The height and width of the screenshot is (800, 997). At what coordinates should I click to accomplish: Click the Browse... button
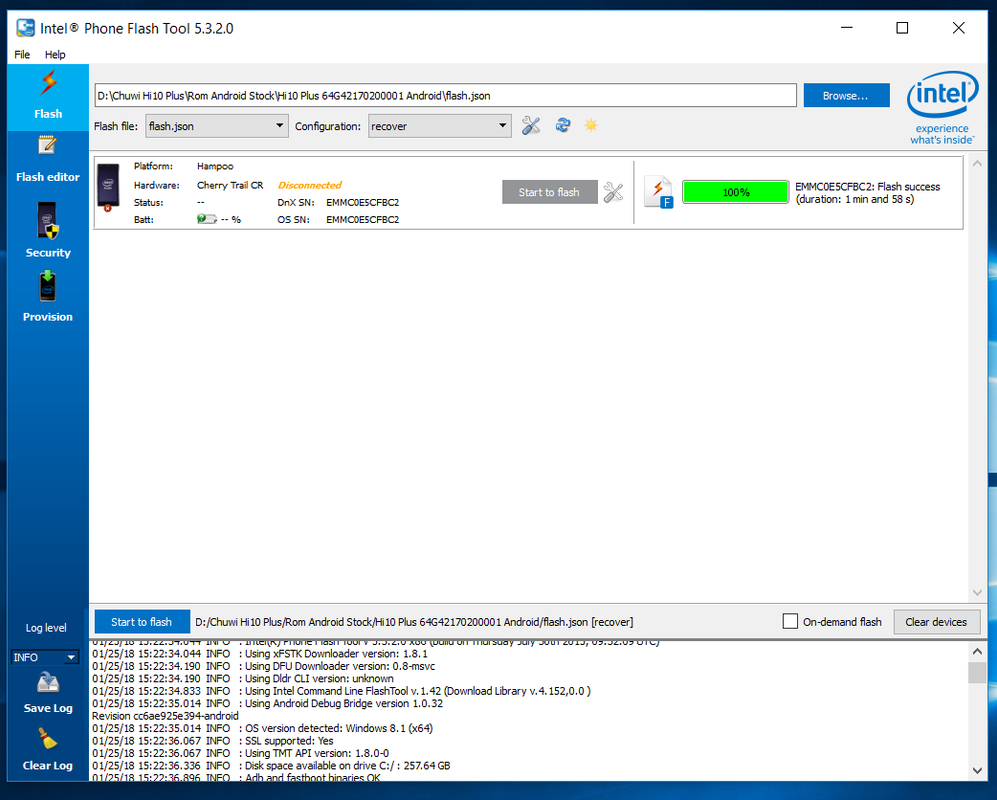846,95
